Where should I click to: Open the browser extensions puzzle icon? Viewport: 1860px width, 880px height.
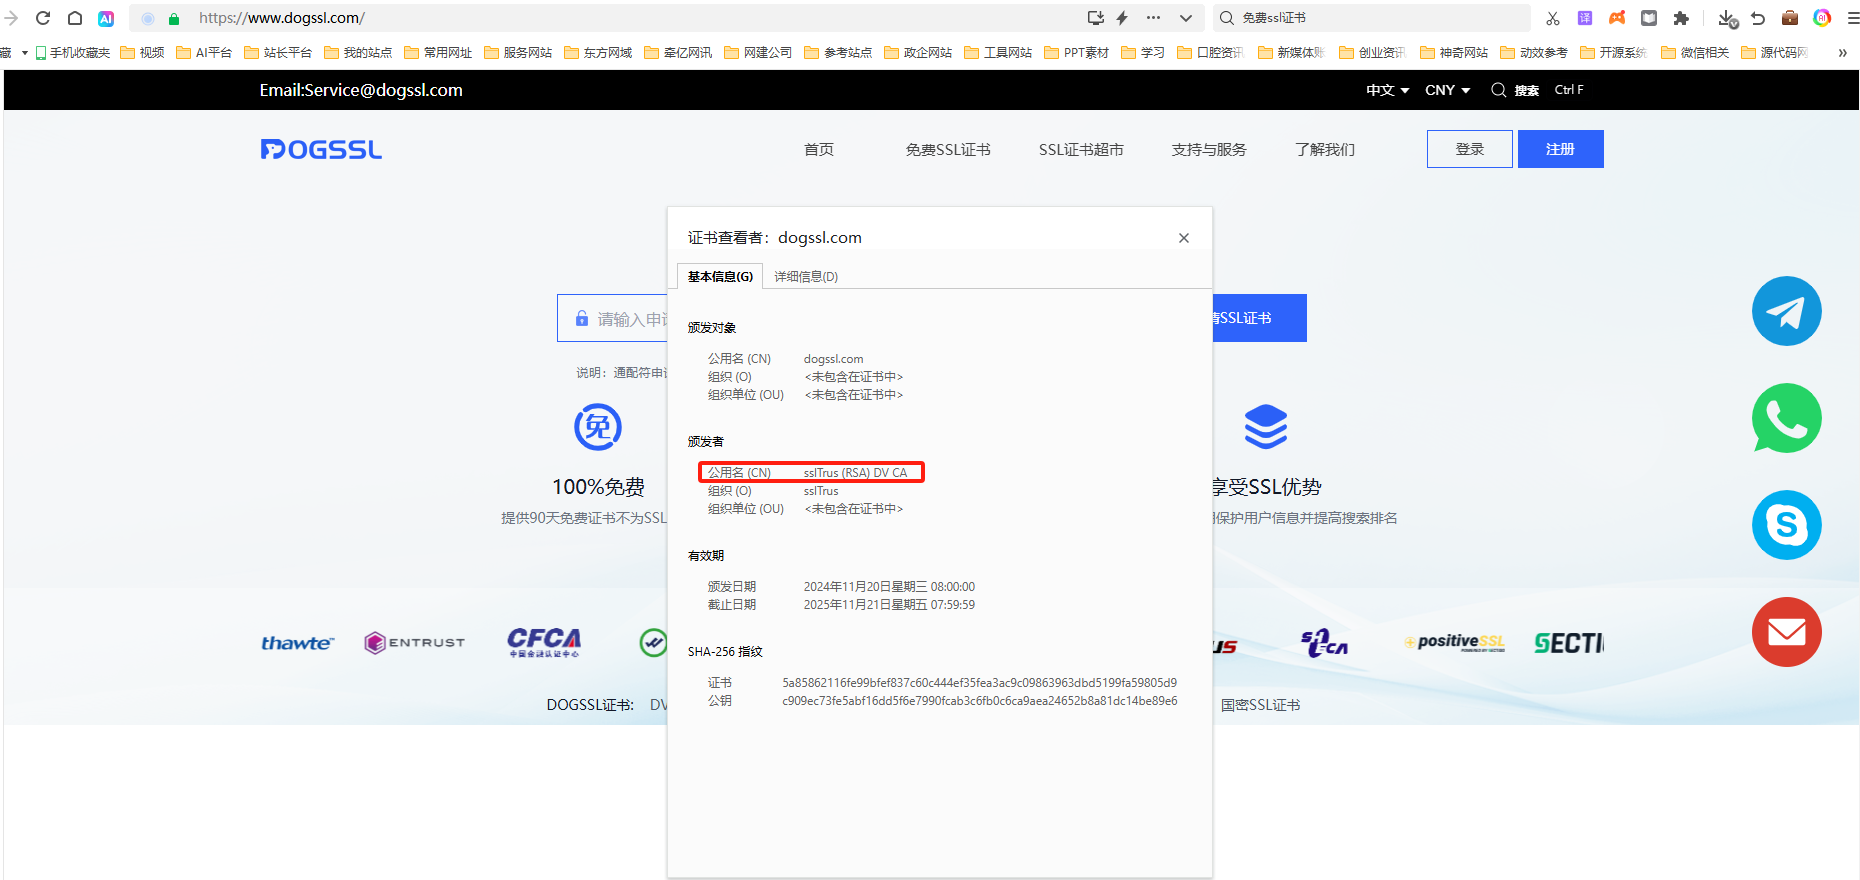(1681, 18)
